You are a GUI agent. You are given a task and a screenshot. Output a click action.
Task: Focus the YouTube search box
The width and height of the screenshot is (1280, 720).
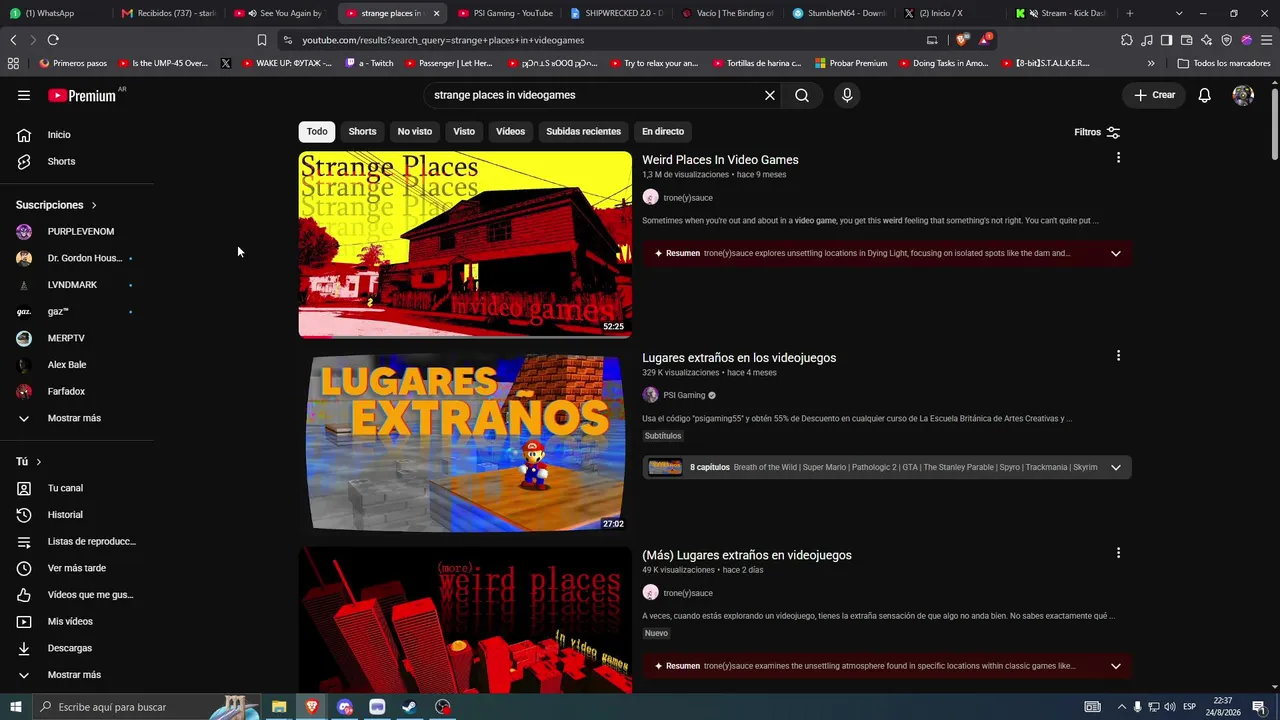pyautogui.click(x=595, y=95)
